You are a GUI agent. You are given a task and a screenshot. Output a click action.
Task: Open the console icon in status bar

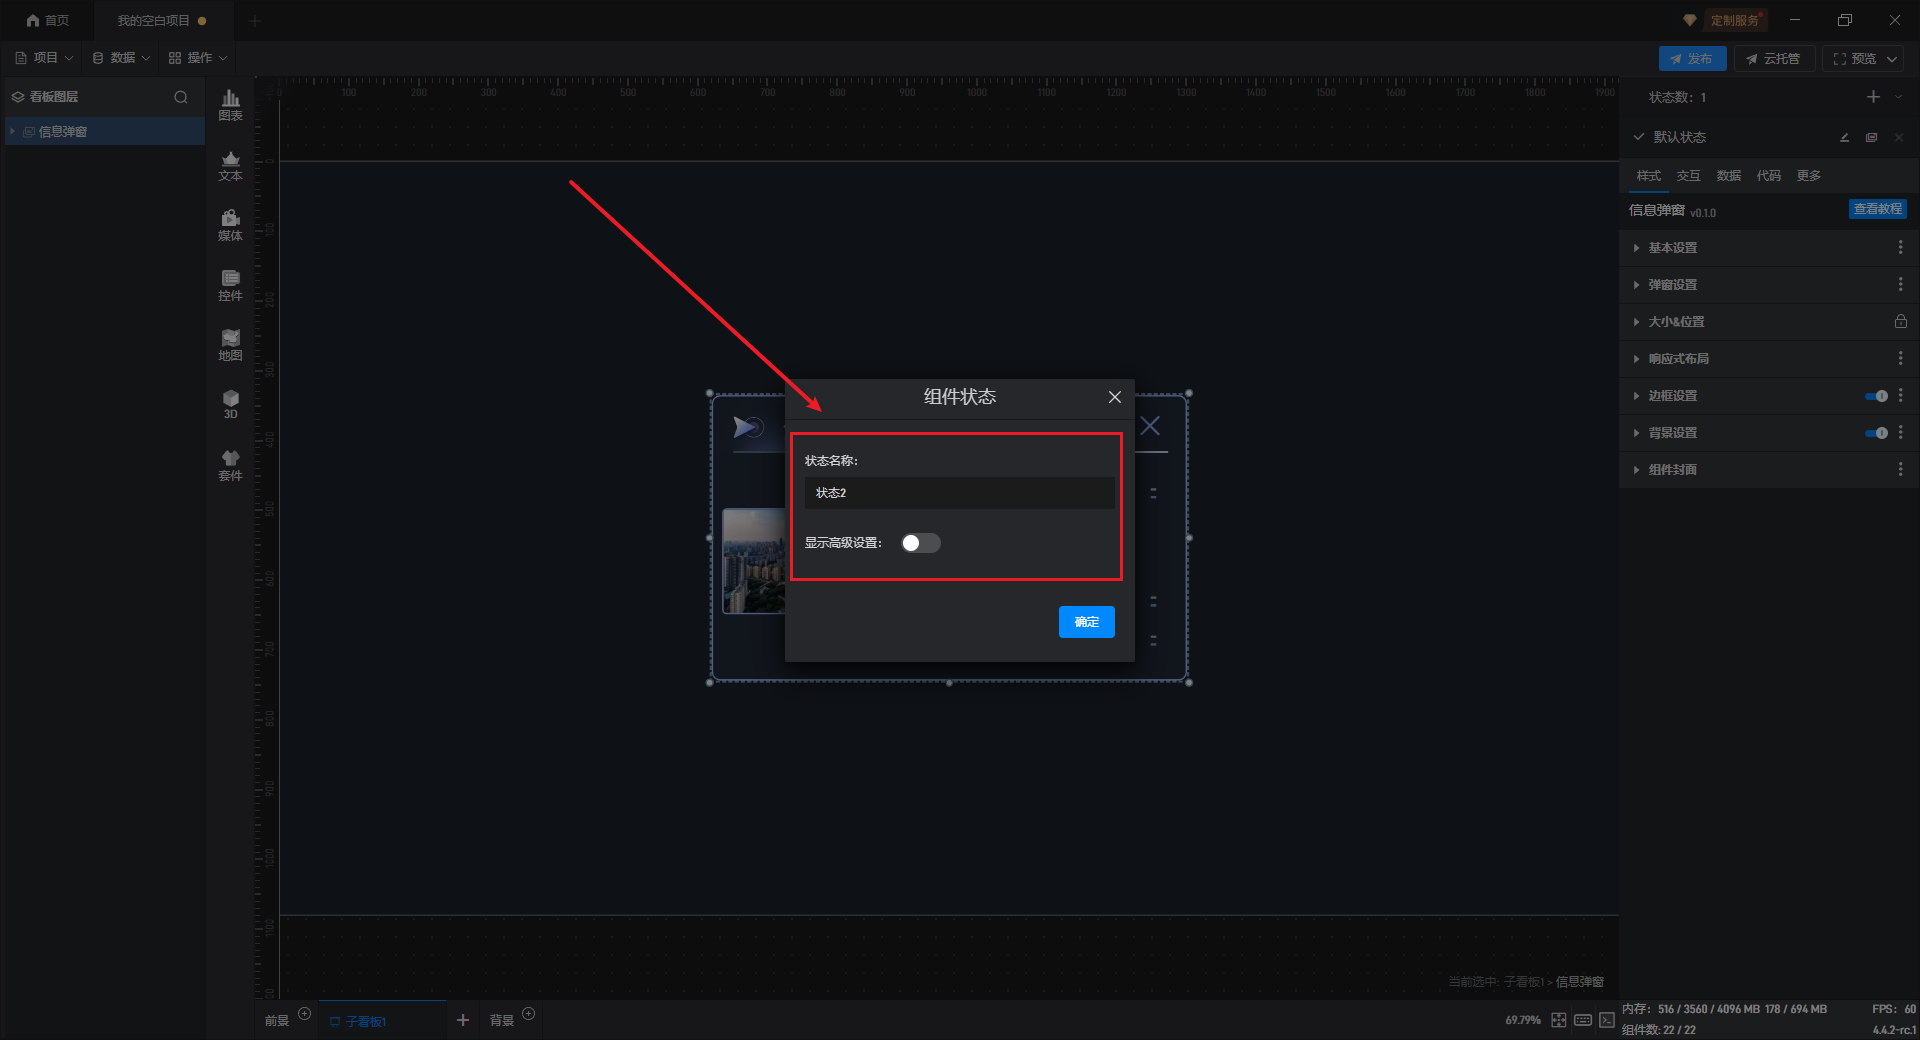click(1606, 1020)
